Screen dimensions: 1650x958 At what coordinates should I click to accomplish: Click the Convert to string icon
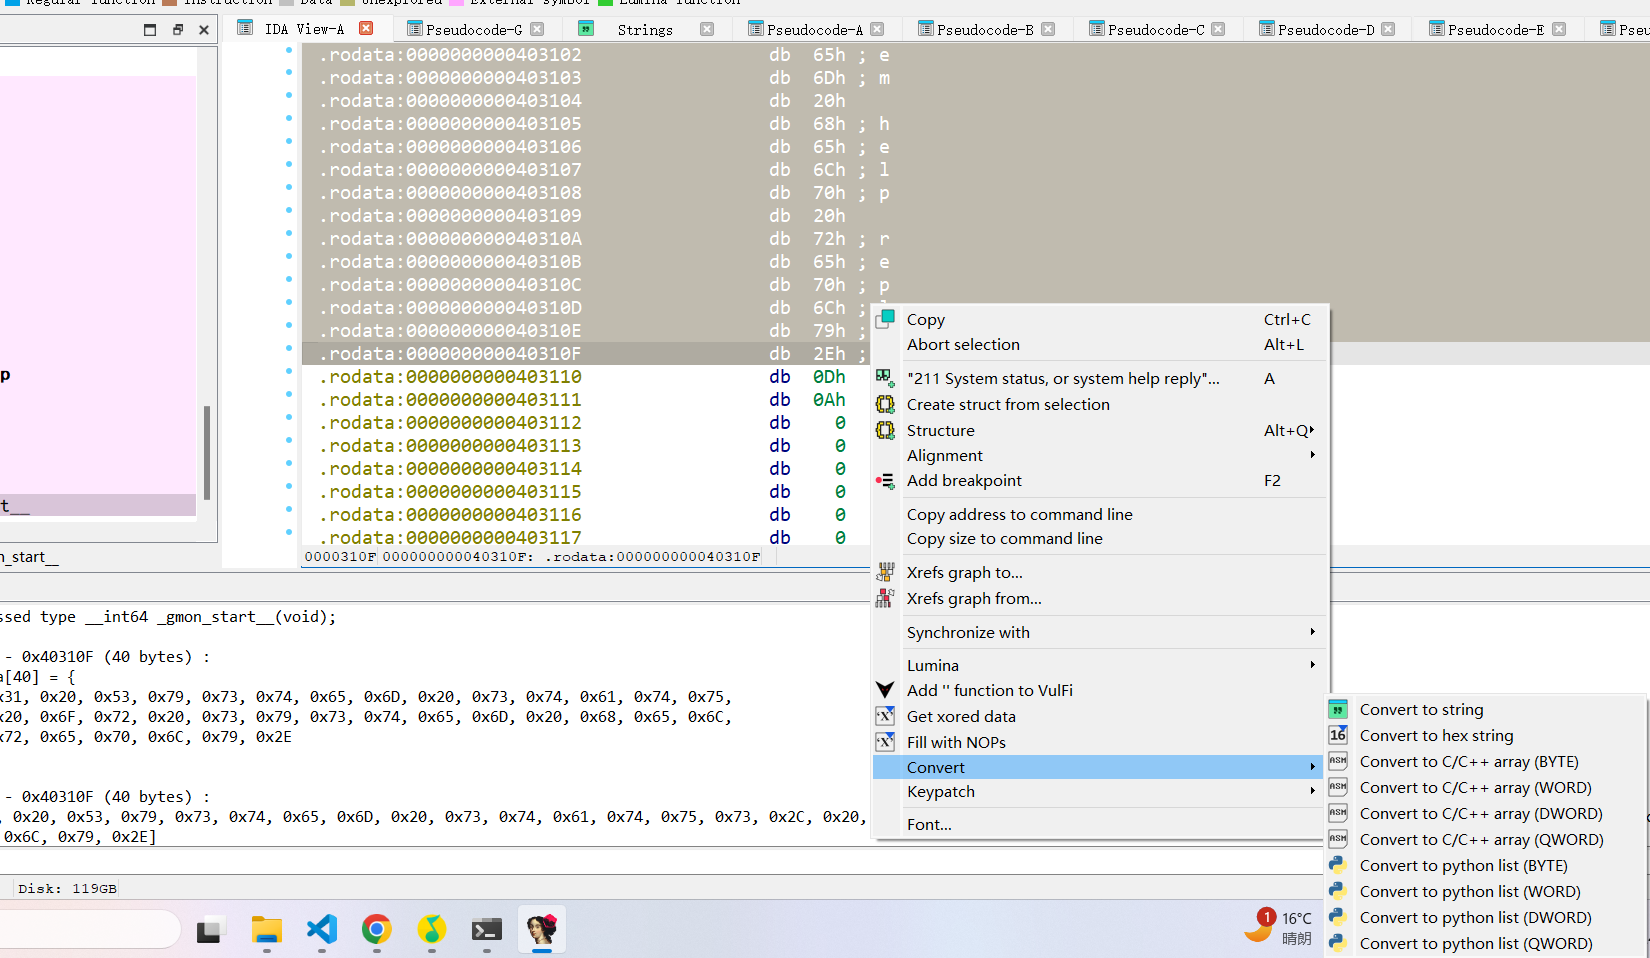[x=1338, y=709]
